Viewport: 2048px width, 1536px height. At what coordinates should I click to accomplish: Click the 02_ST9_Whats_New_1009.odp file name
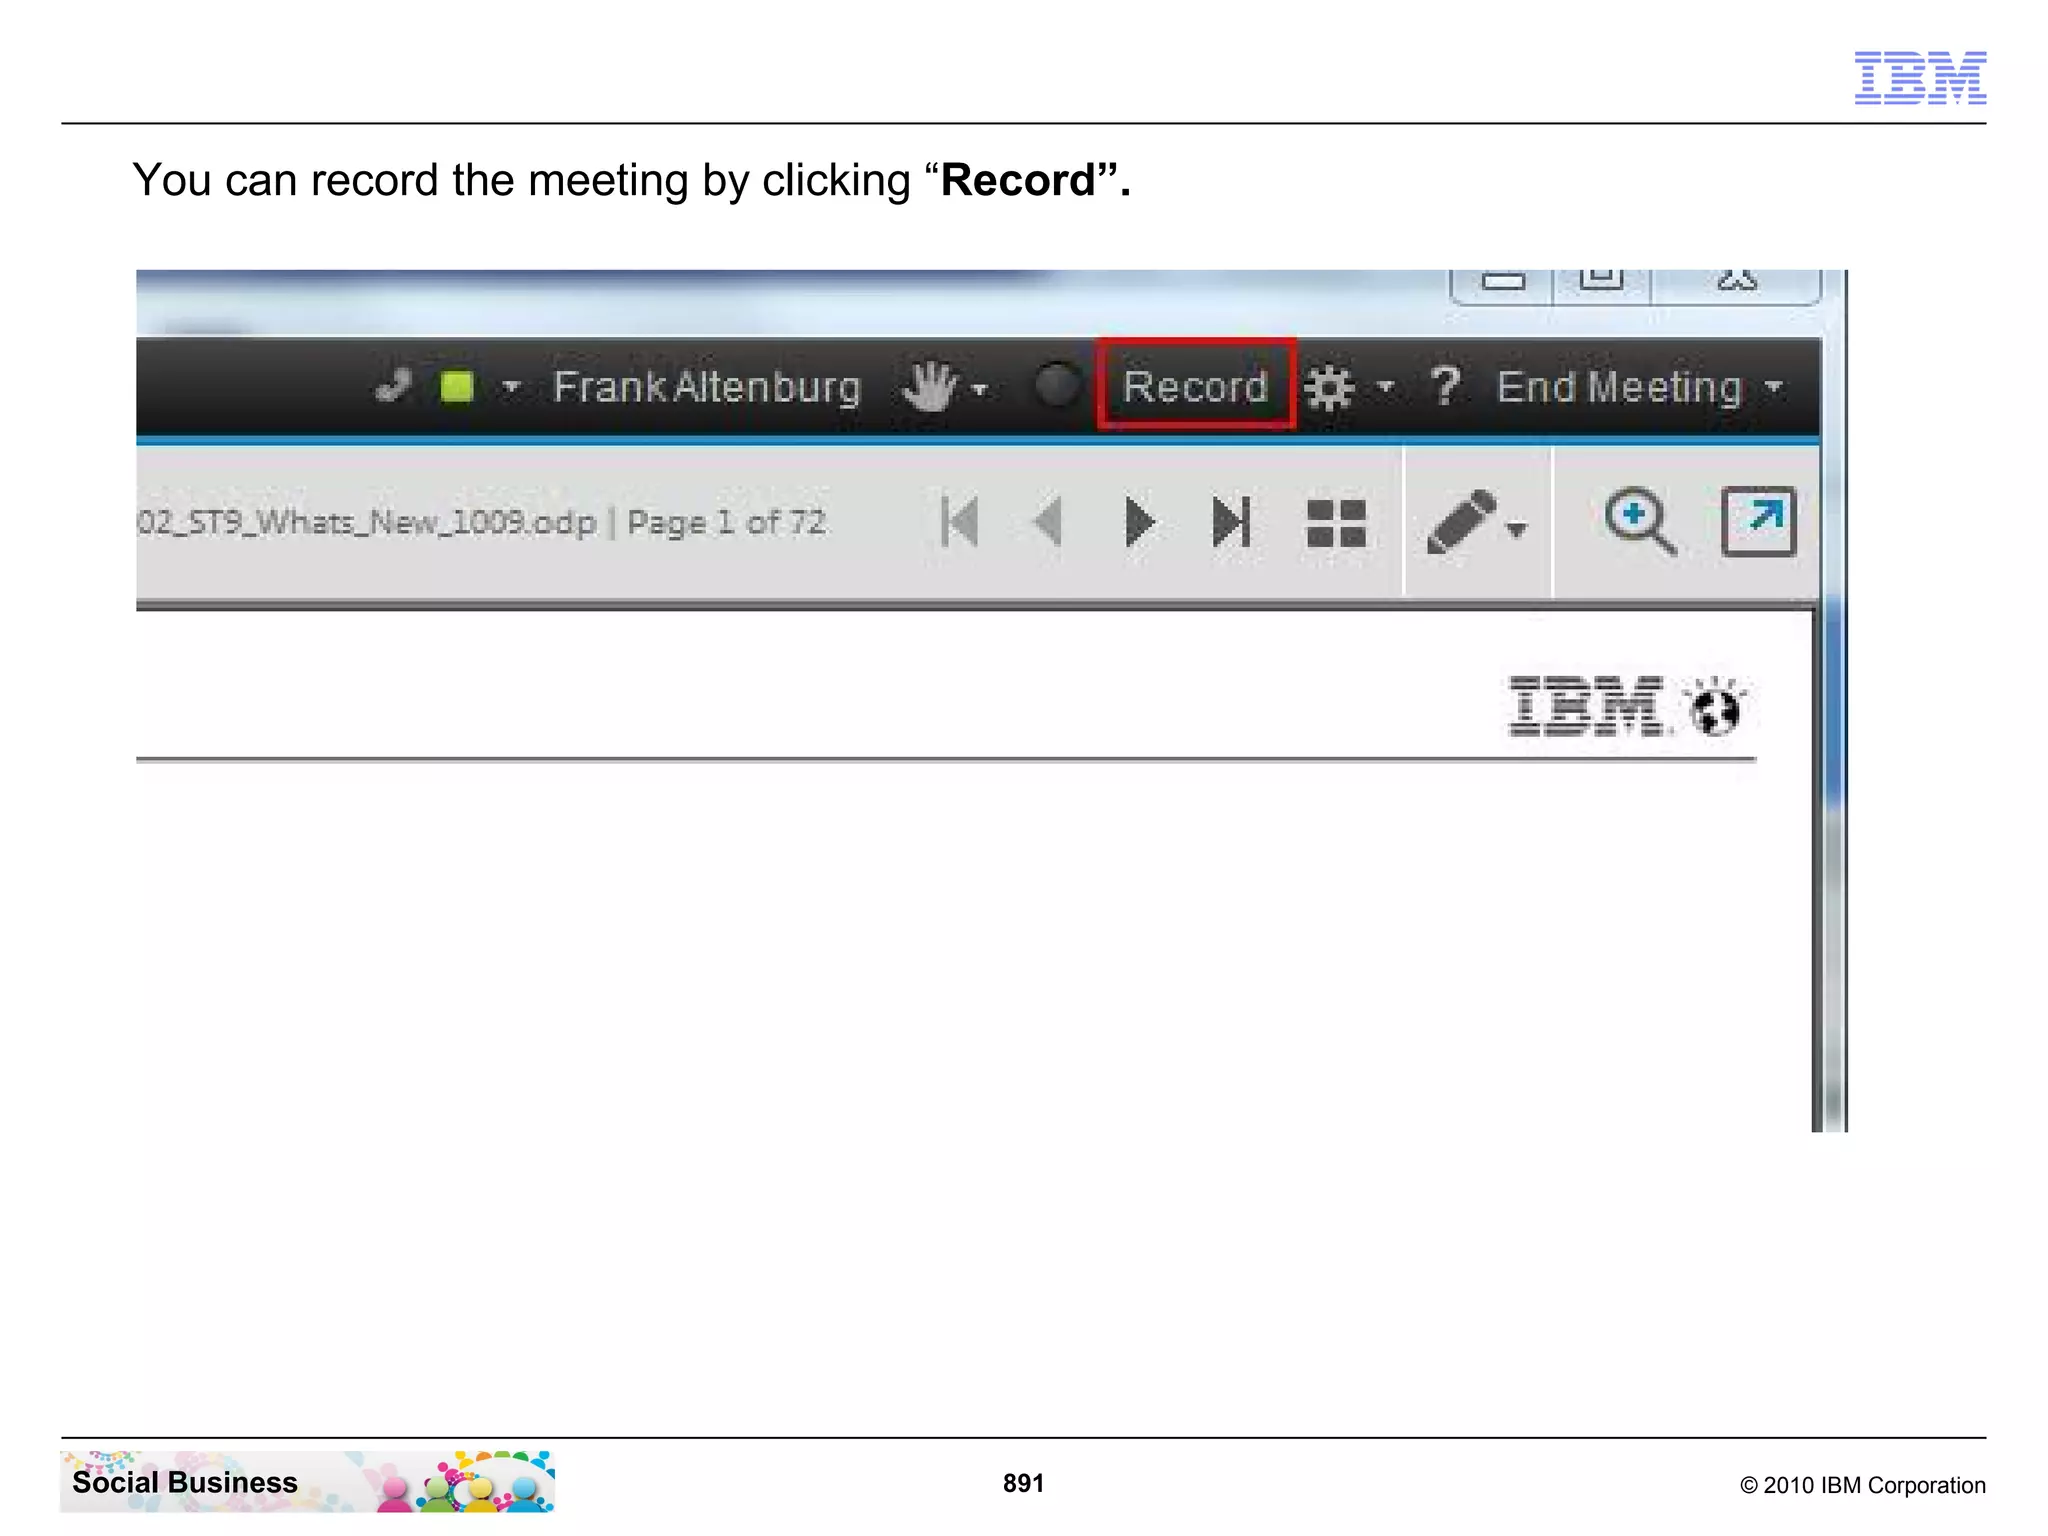tap(367, 522)
